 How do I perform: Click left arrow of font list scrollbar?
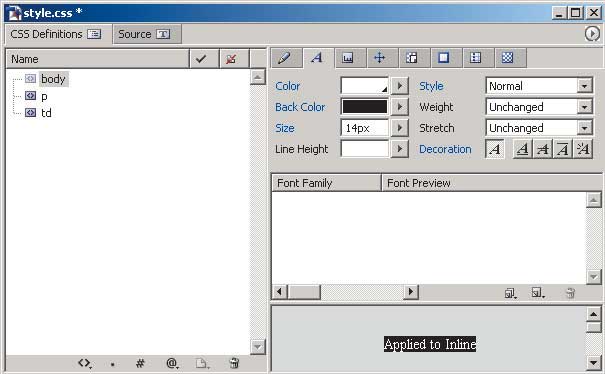point(280,292)
